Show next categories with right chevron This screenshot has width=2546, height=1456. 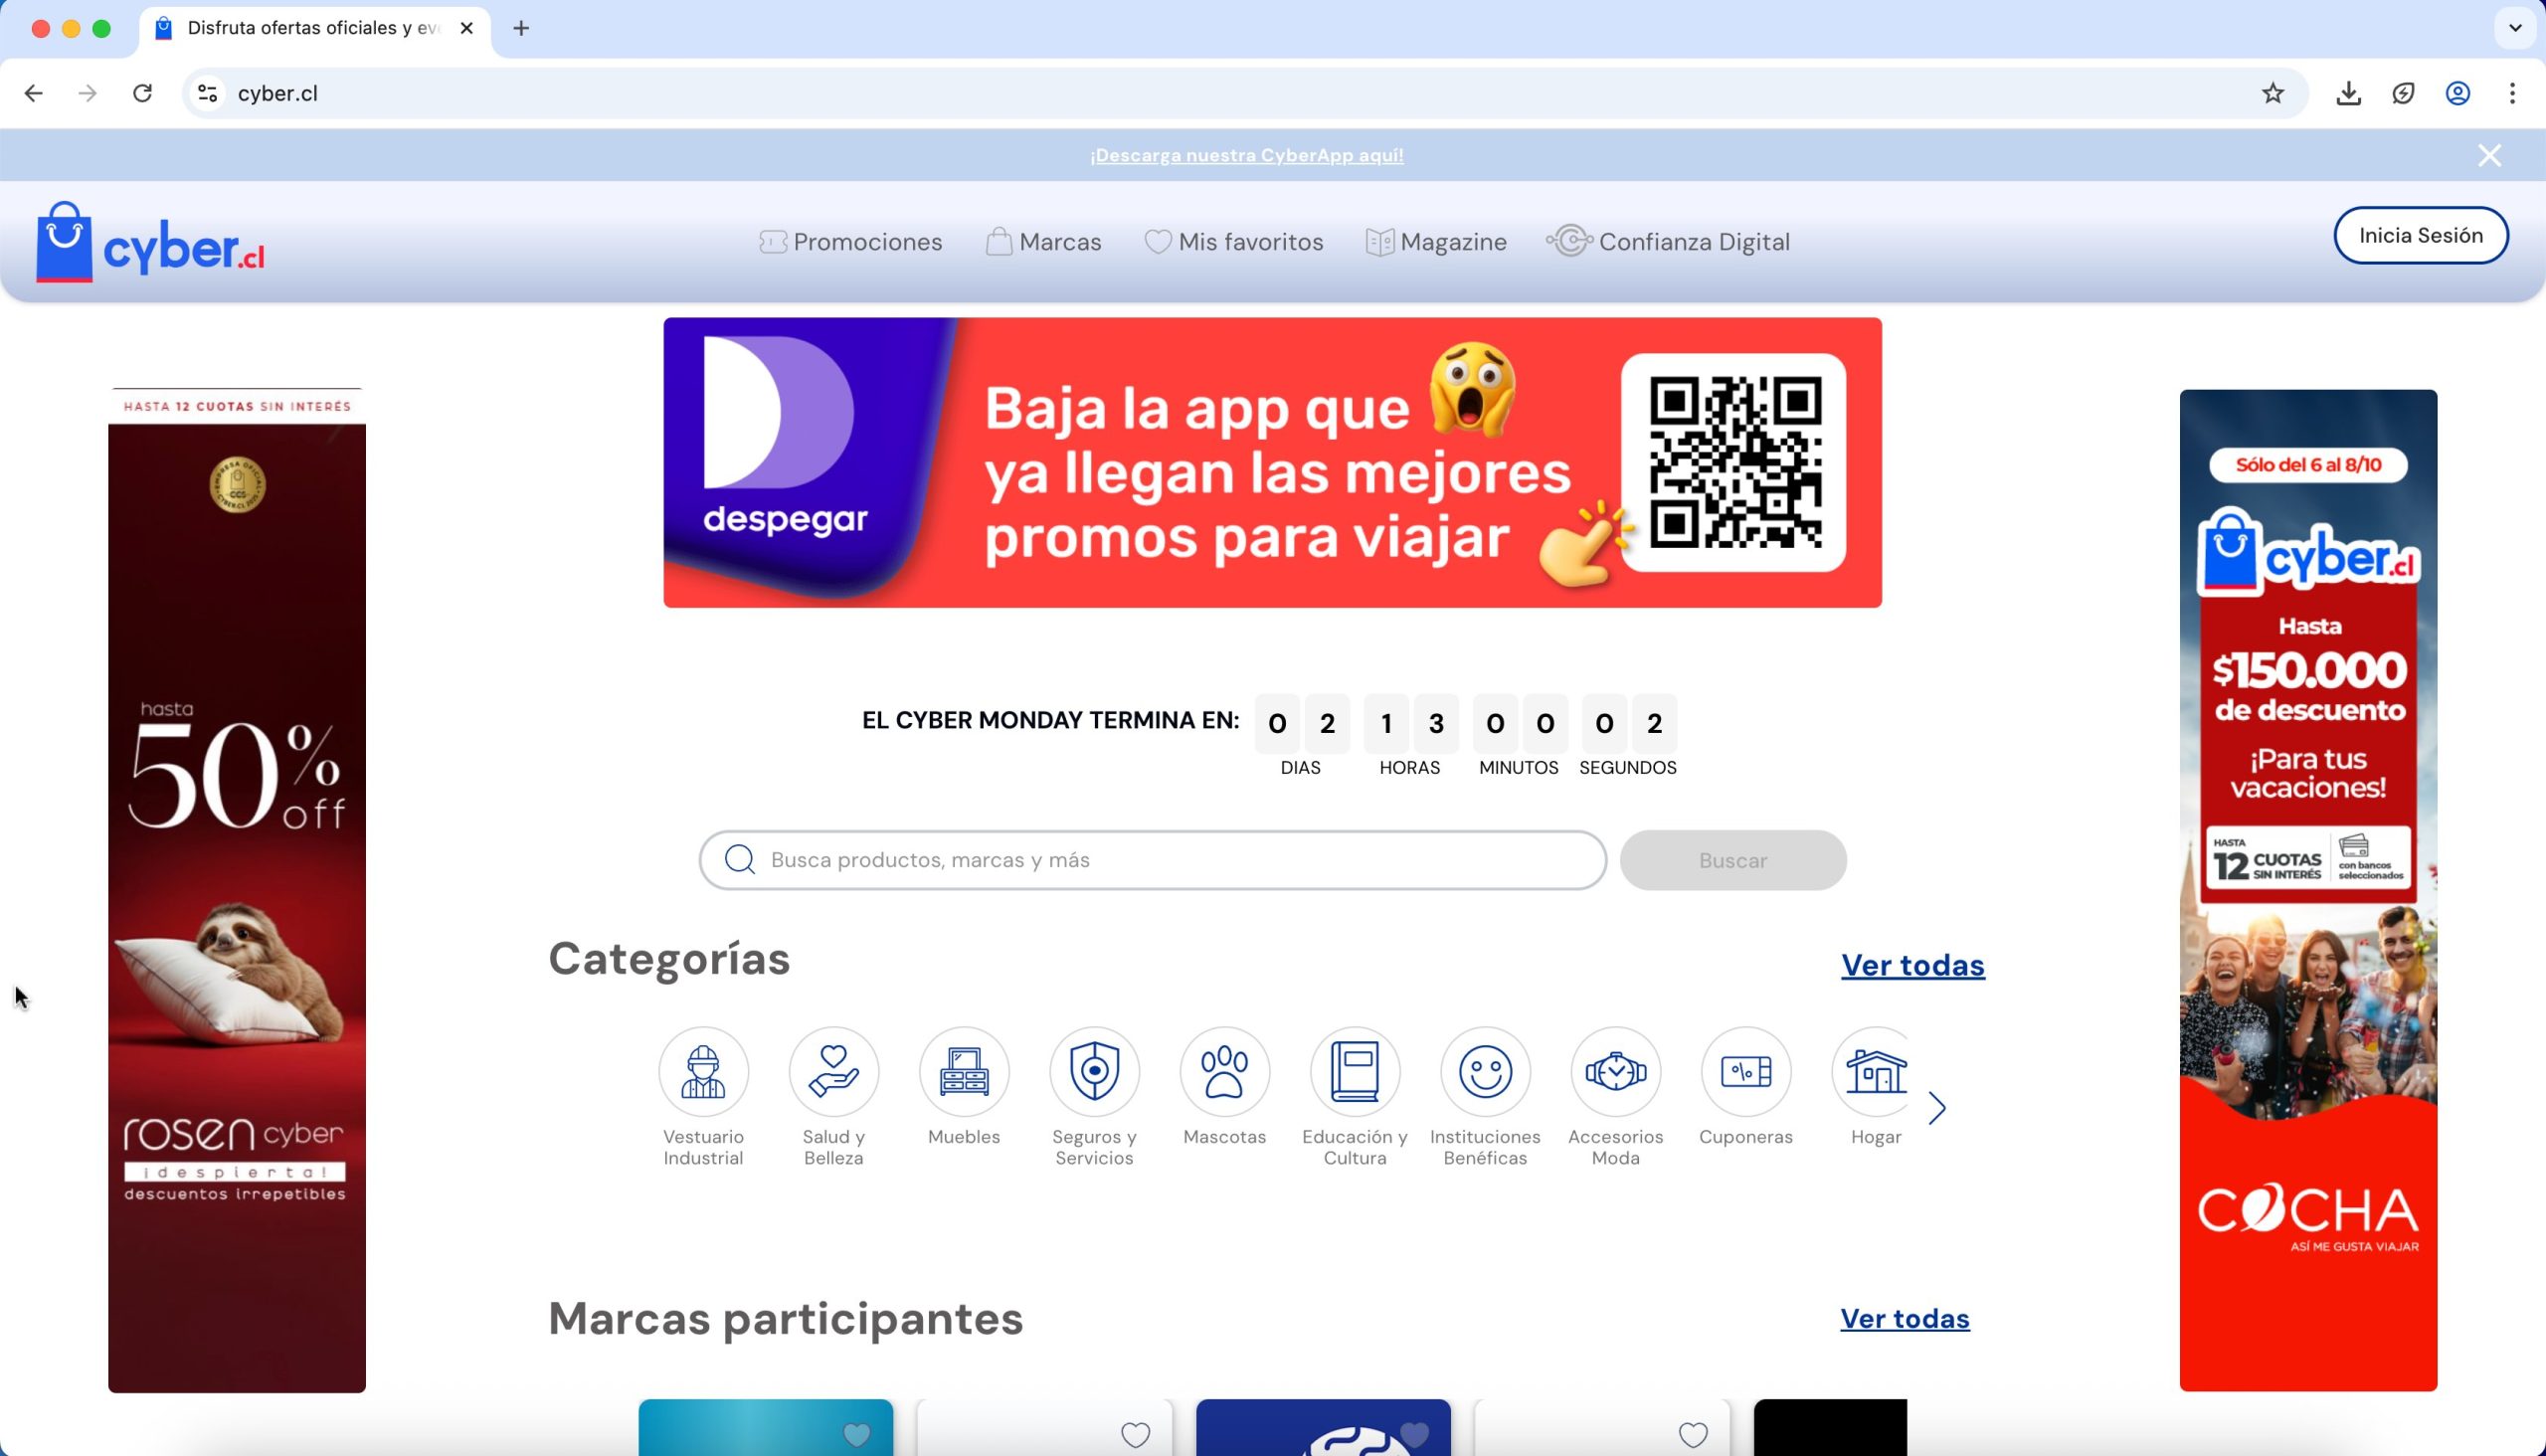(1937, 1107)
